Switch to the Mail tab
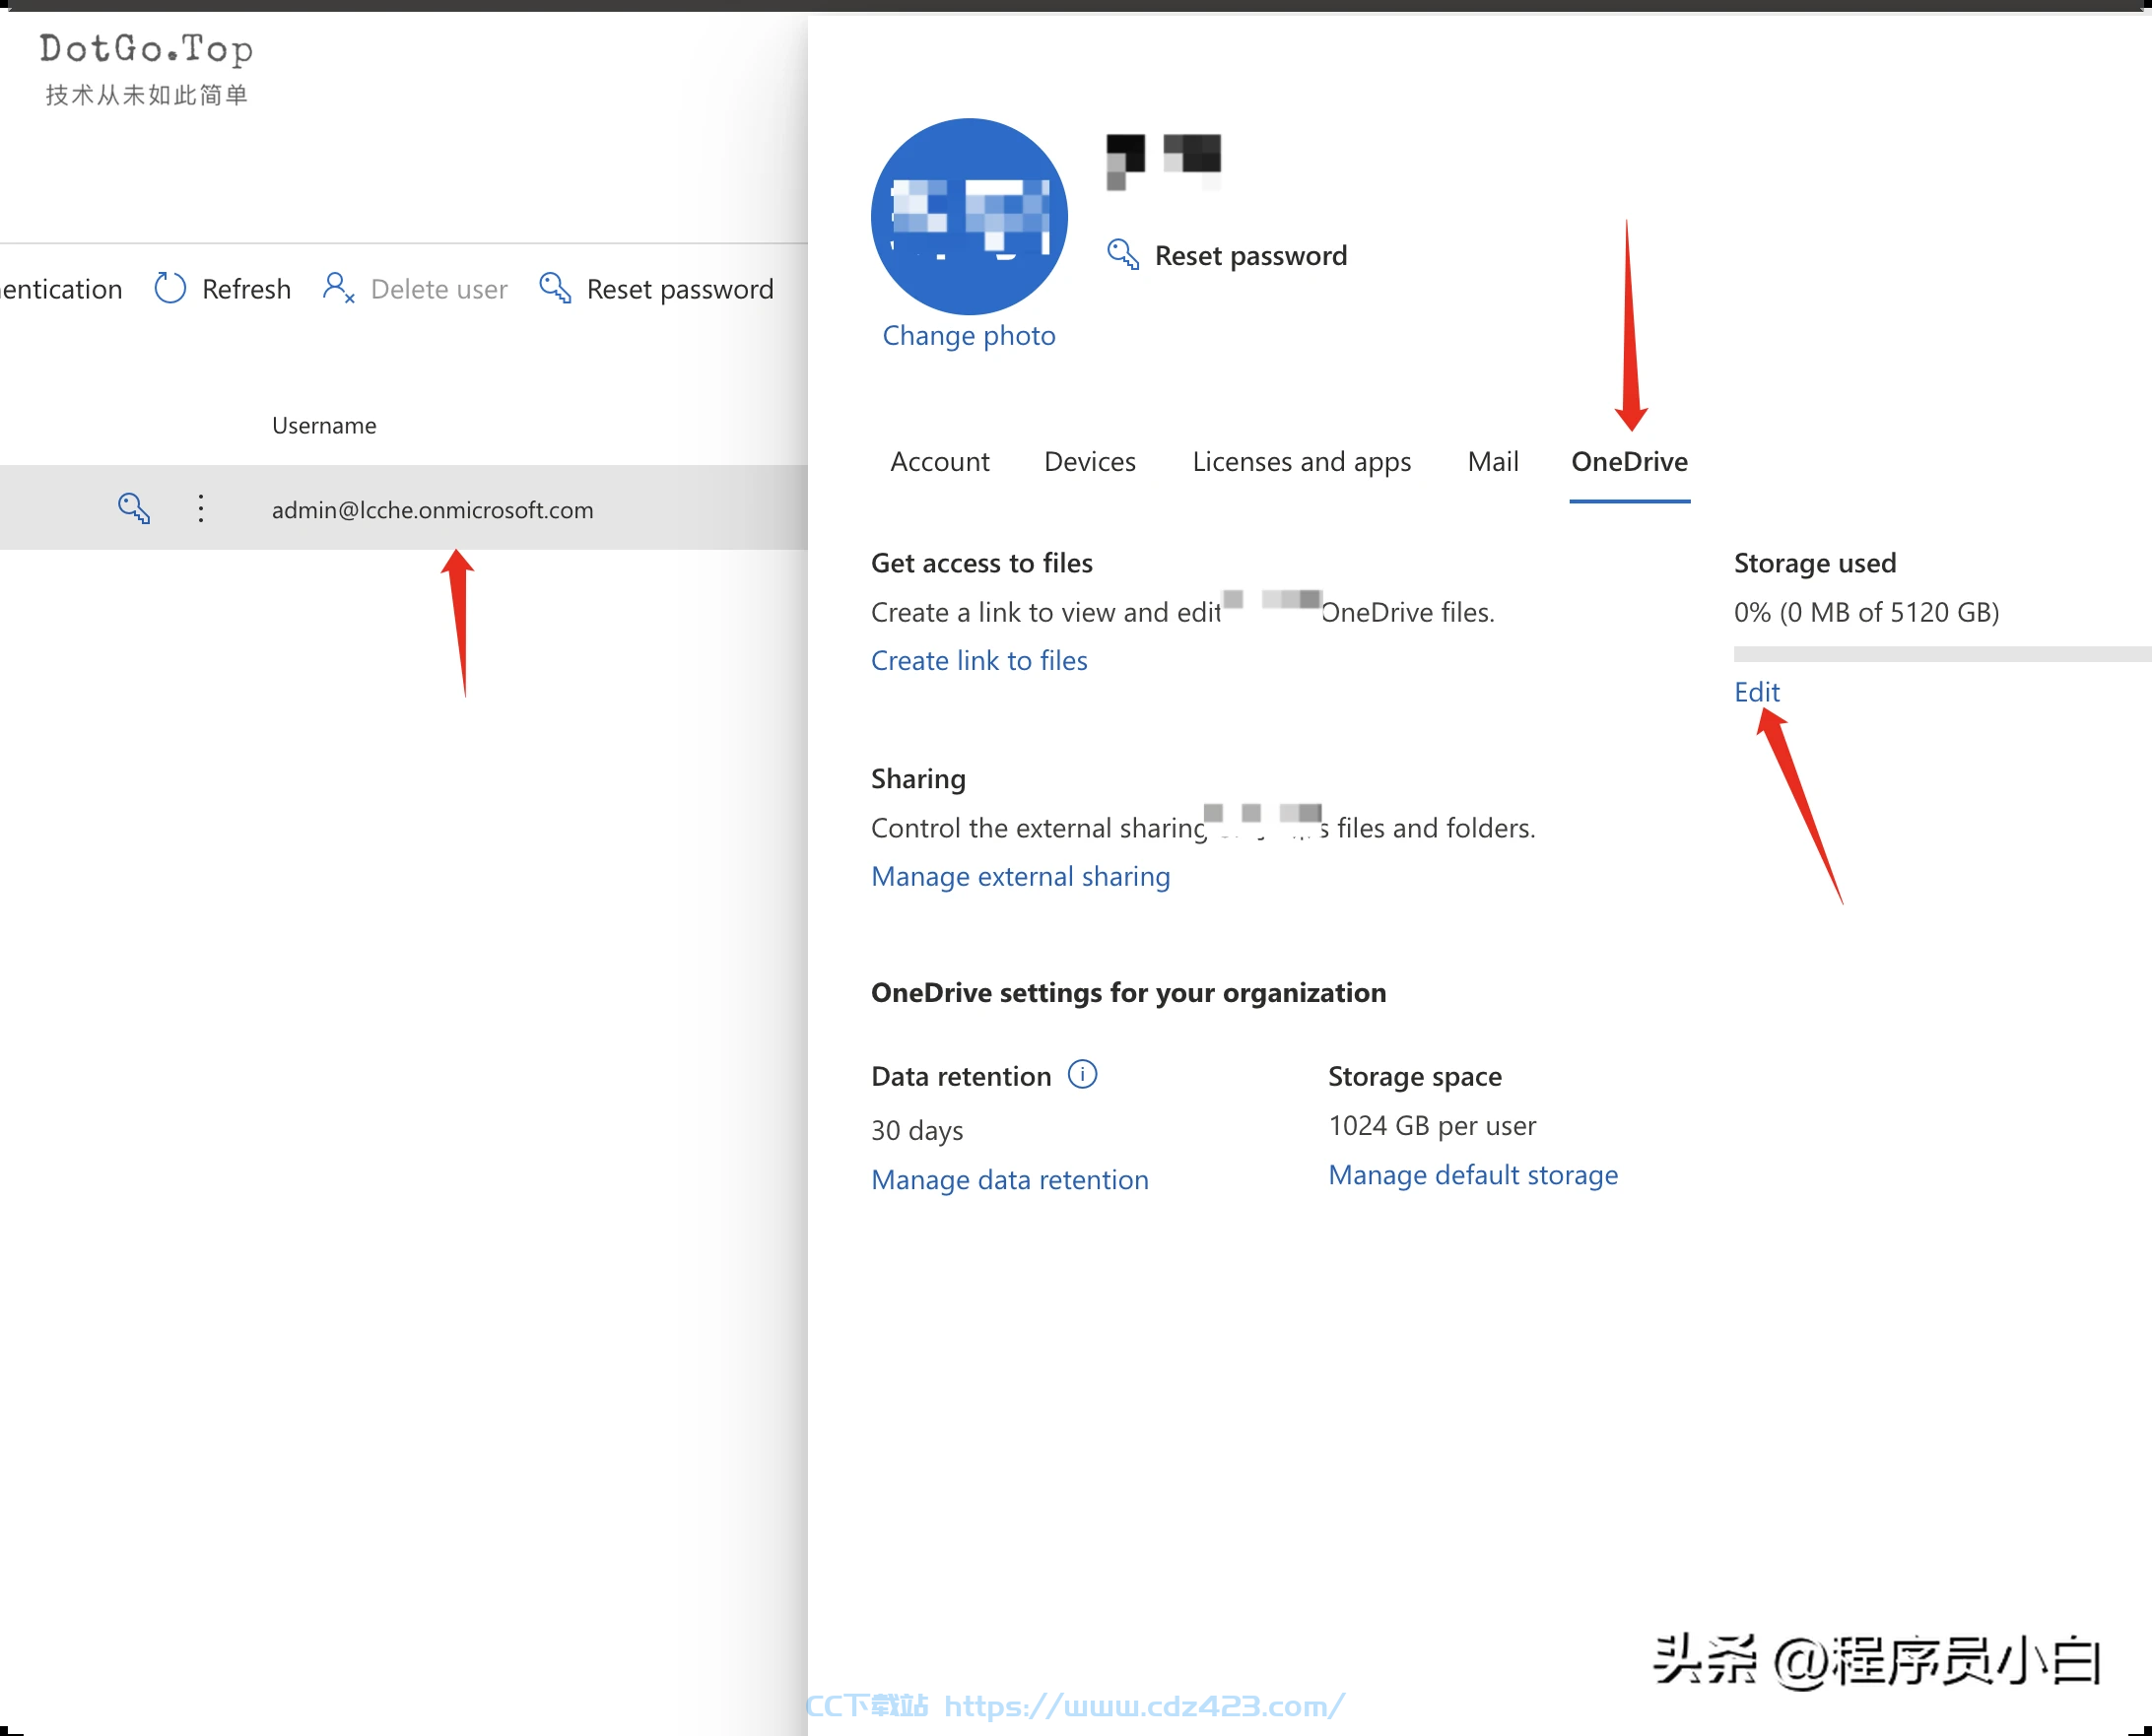Image resolution: width=2152 pixels, height=1736 pixels. (x=1493, y=461)
